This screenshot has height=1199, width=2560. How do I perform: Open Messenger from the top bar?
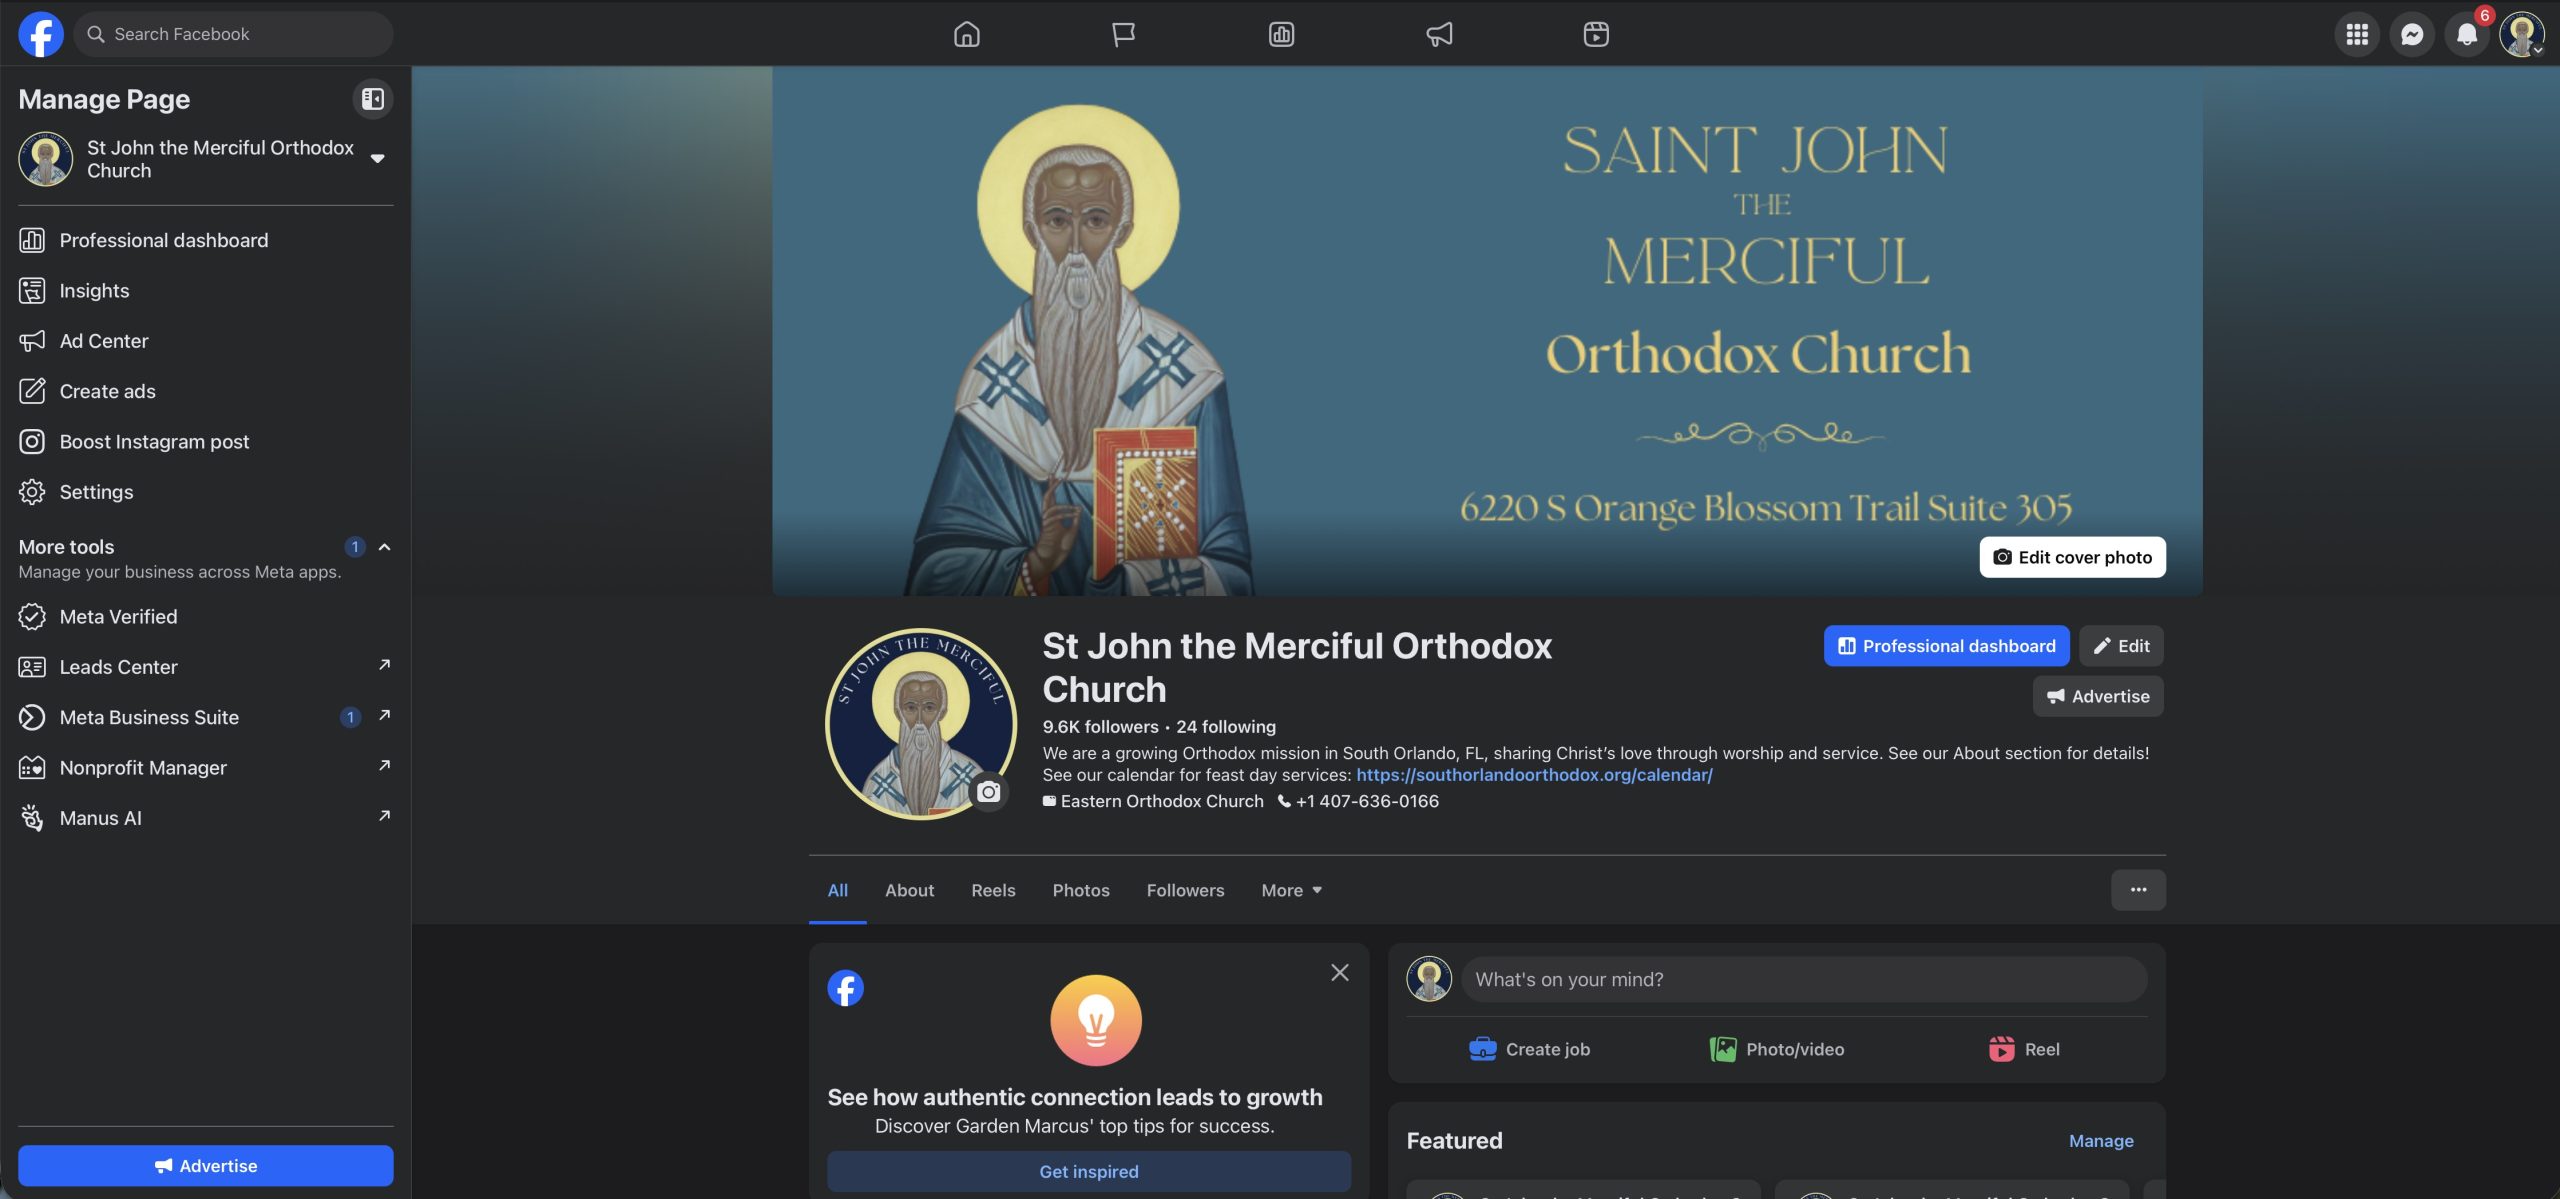[x=2411, y=34]
